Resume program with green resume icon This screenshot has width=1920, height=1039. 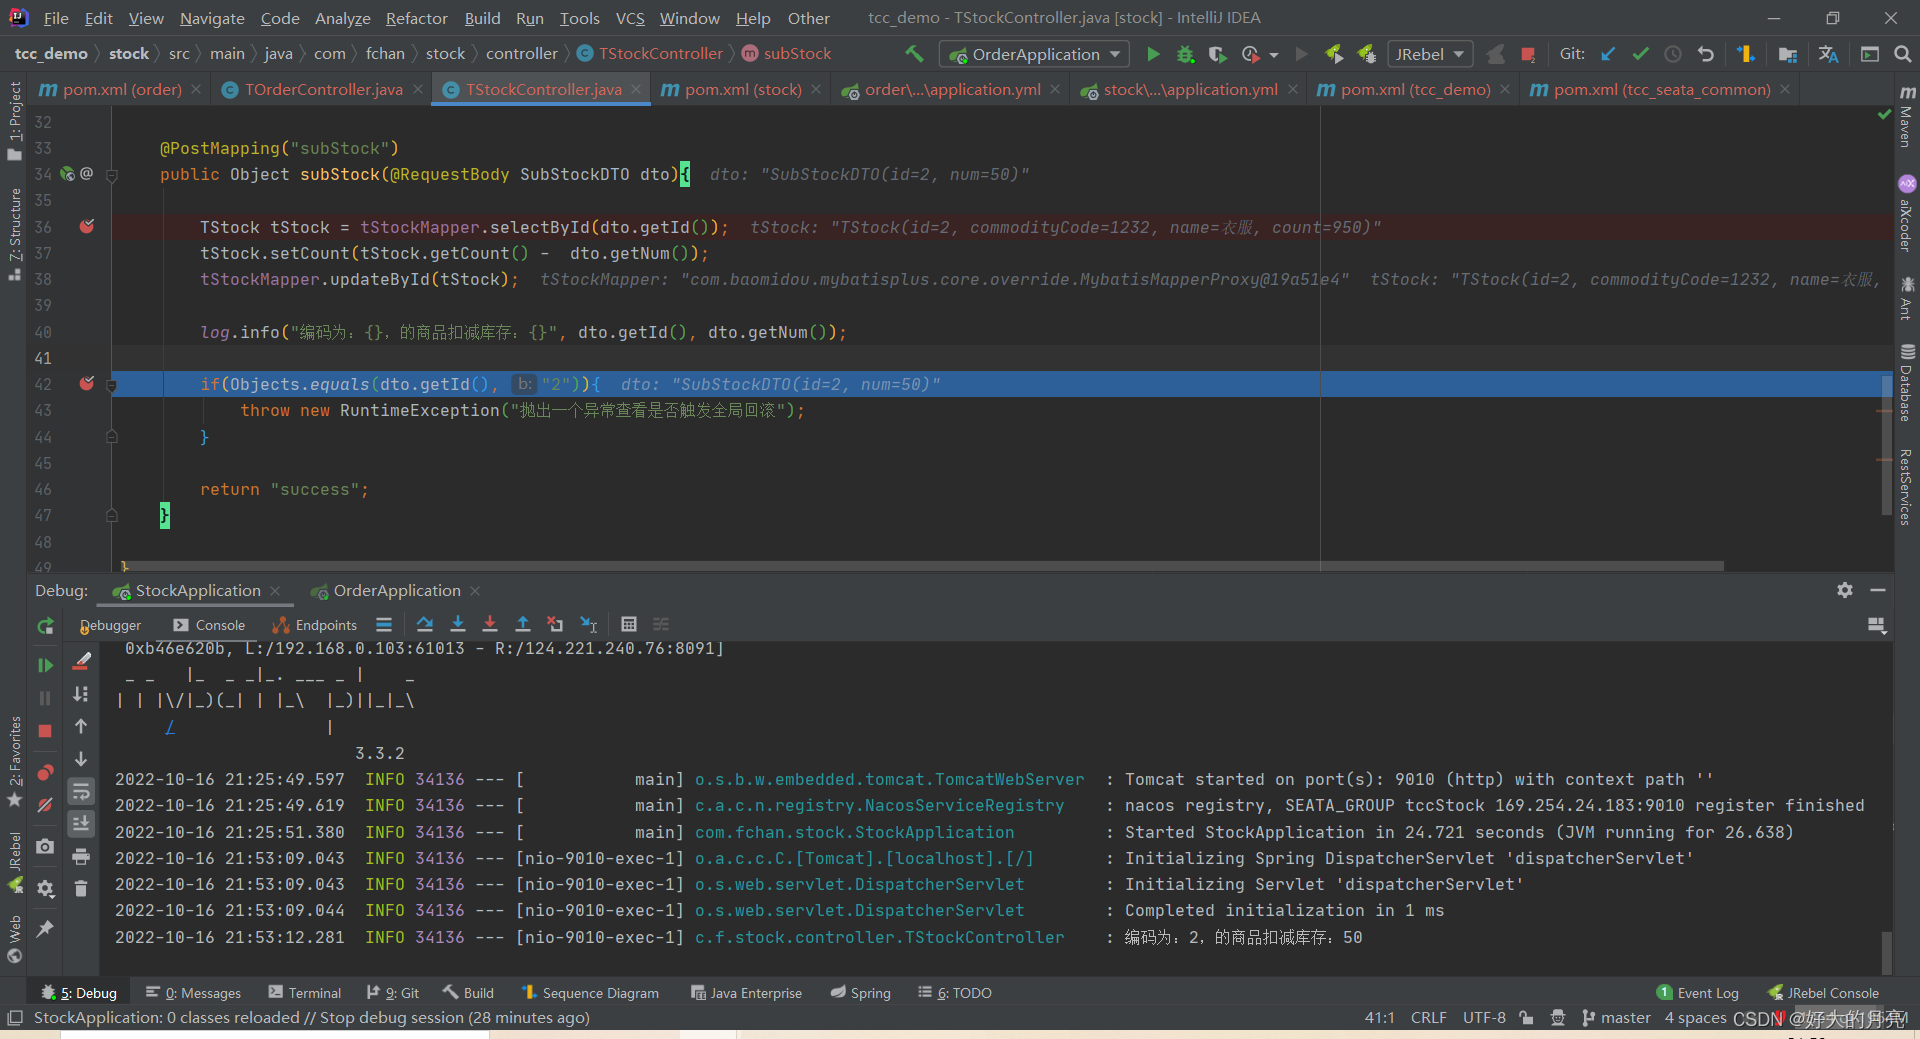click(x=45, y=665)
